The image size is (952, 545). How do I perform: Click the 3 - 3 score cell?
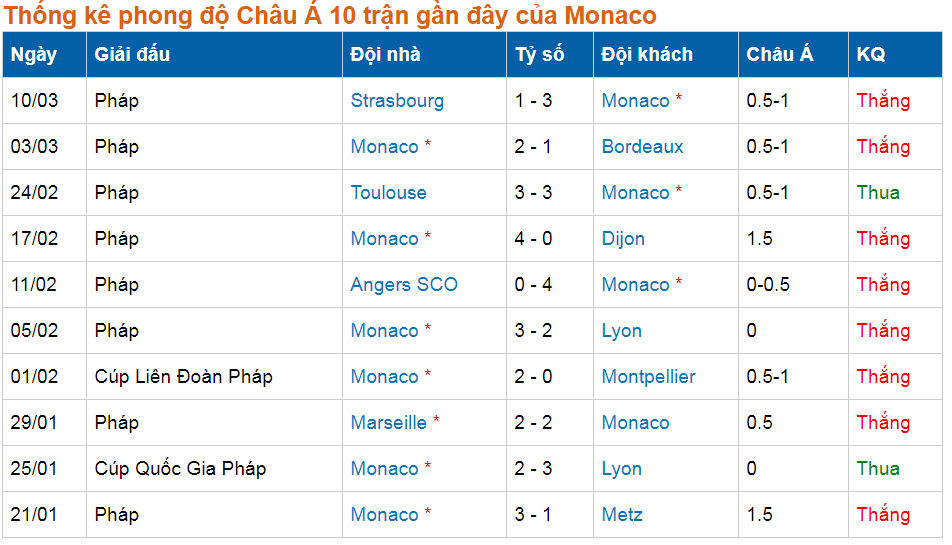point(533,193)
